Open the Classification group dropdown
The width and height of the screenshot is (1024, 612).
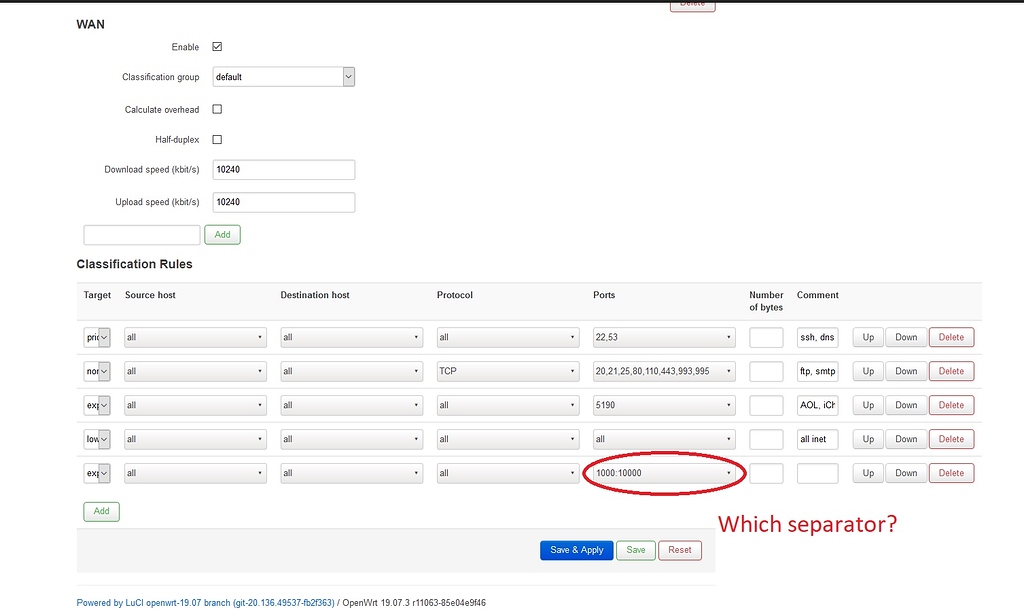coord(283,76)
